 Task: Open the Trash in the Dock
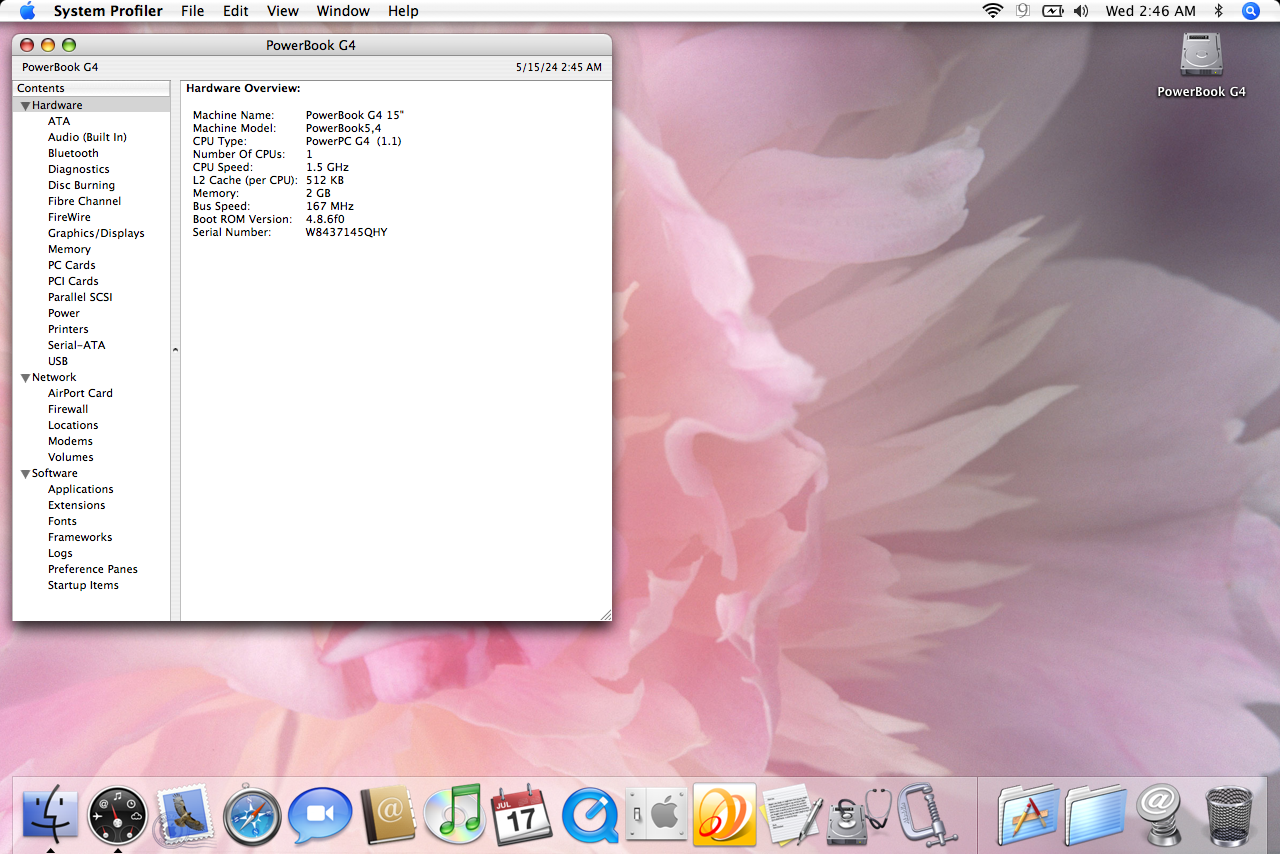(1229, 816)
